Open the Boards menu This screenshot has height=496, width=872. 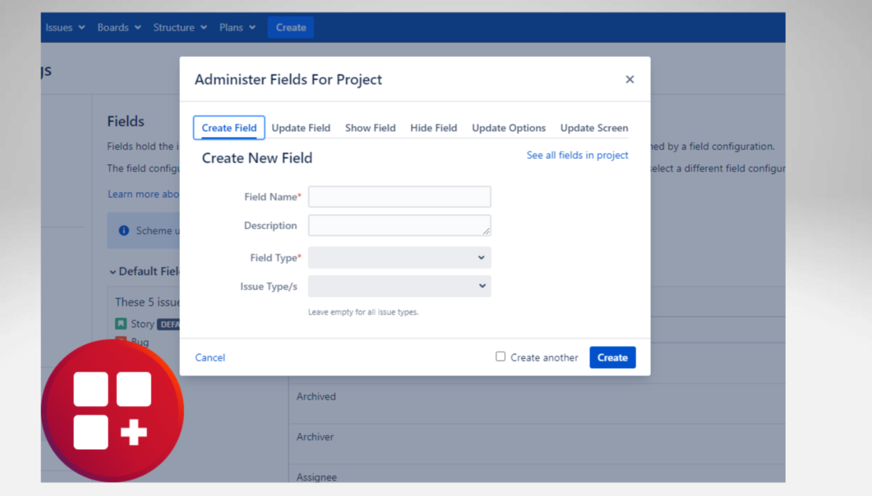tap(119, 27)
